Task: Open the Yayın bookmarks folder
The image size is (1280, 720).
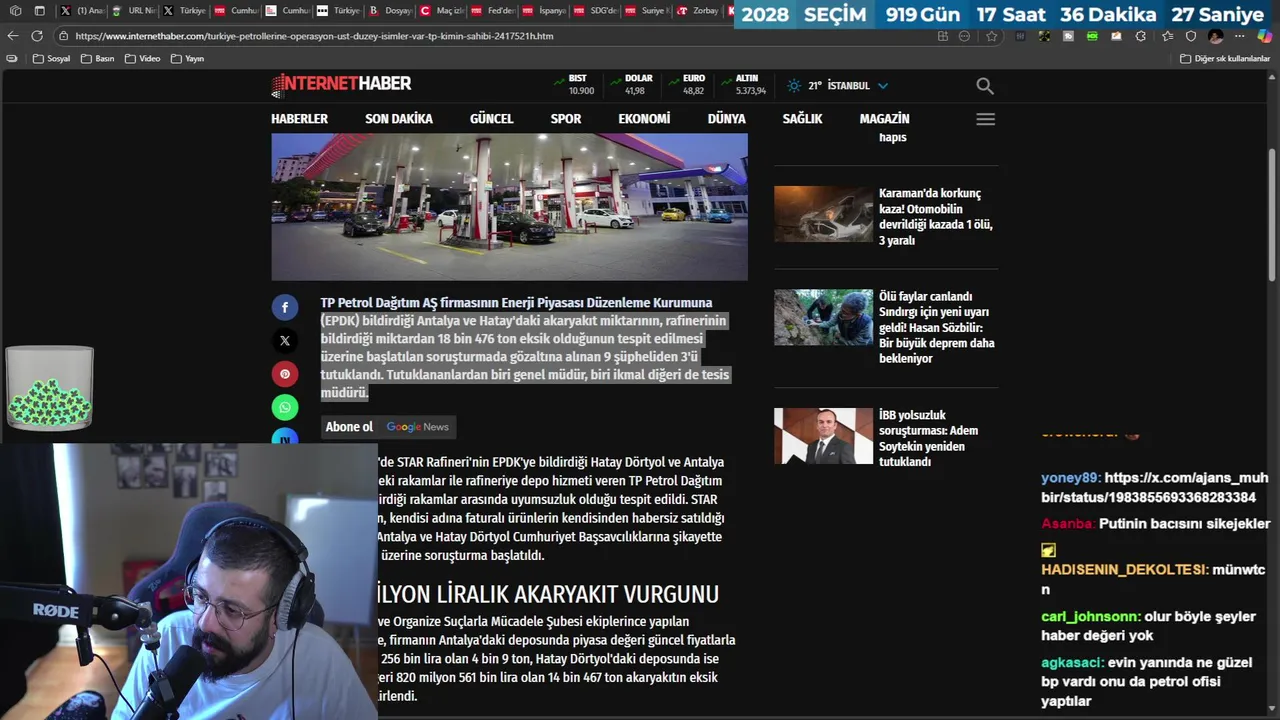Action: 188,59
